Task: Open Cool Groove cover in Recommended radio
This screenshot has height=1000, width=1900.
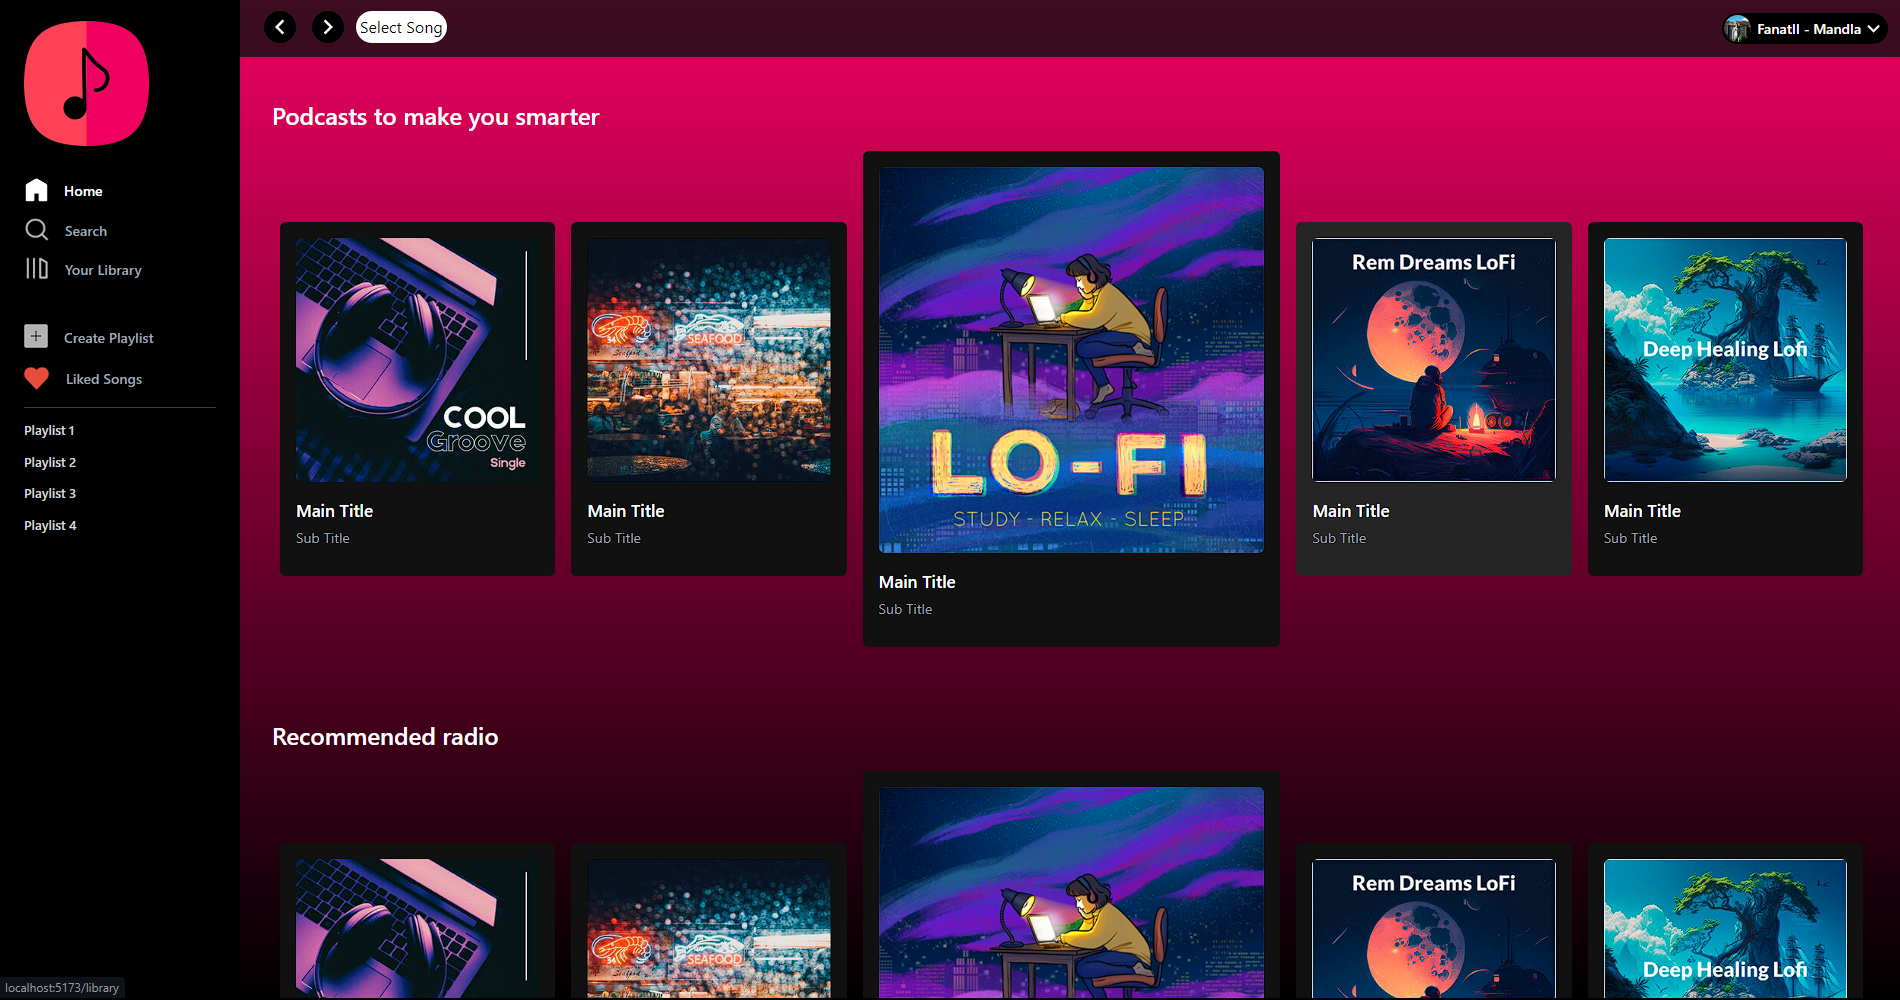Action: [417, 928]
